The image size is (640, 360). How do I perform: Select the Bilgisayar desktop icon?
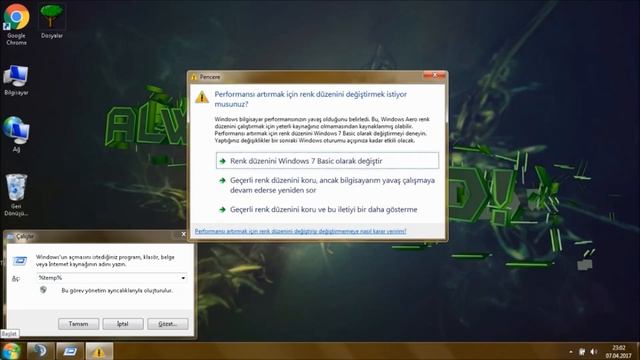point(16,80)
